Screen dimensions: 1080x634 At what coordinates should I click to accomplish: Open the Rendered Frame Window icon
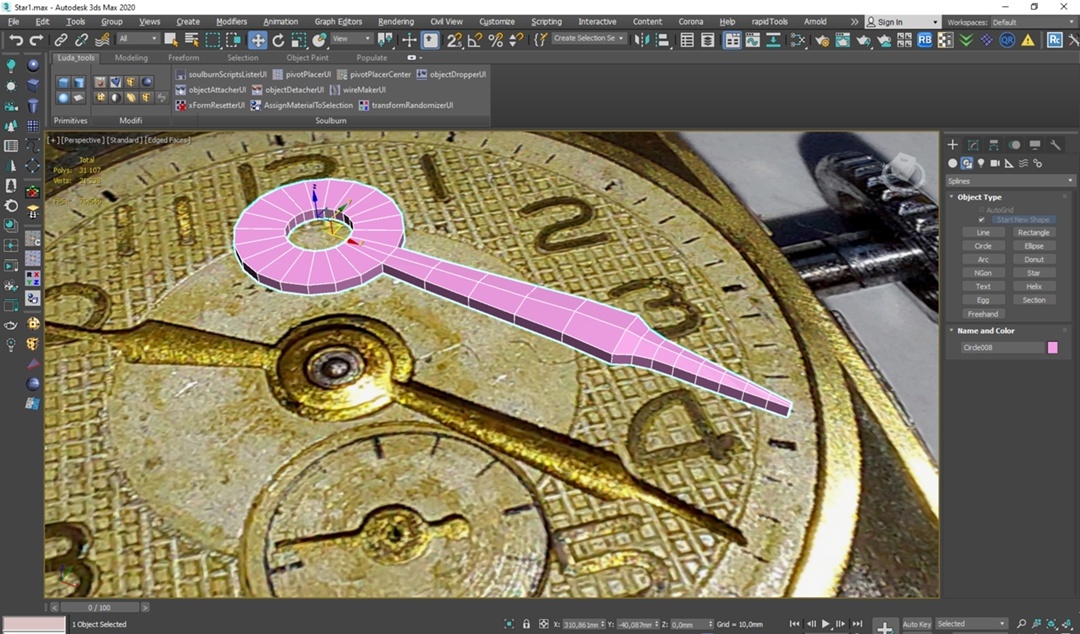(x=842, y=40)
